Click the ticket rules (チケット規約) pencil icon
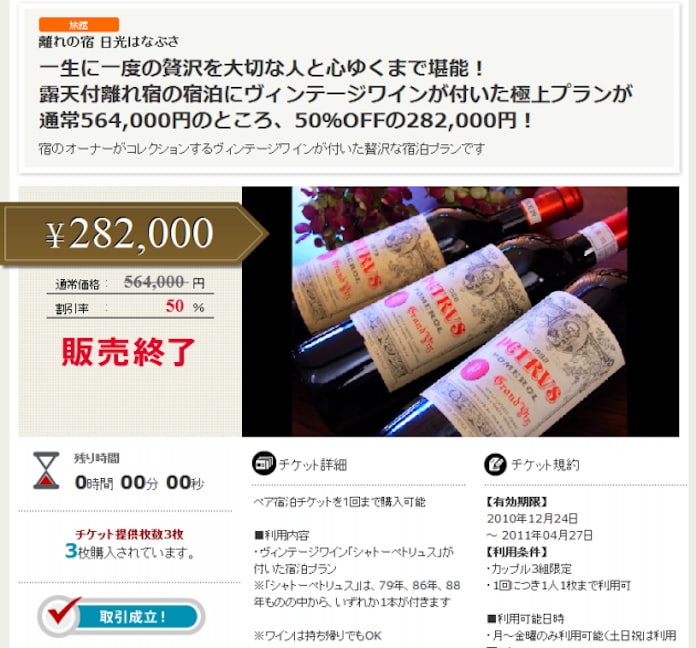The image size is (696, 648). point(495,464)
